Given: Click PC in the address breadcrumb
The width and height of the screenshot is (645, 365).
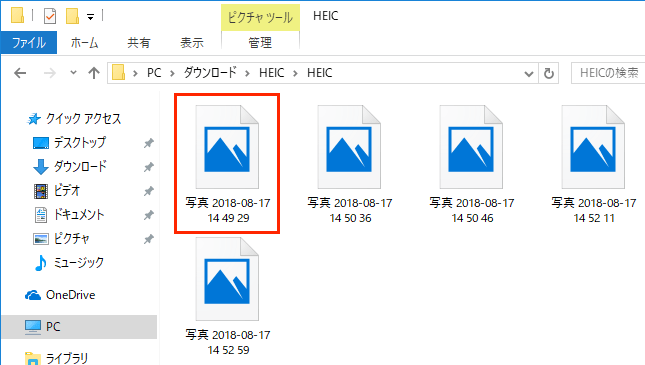Looking at the screenshot, I should coord(154,73).
